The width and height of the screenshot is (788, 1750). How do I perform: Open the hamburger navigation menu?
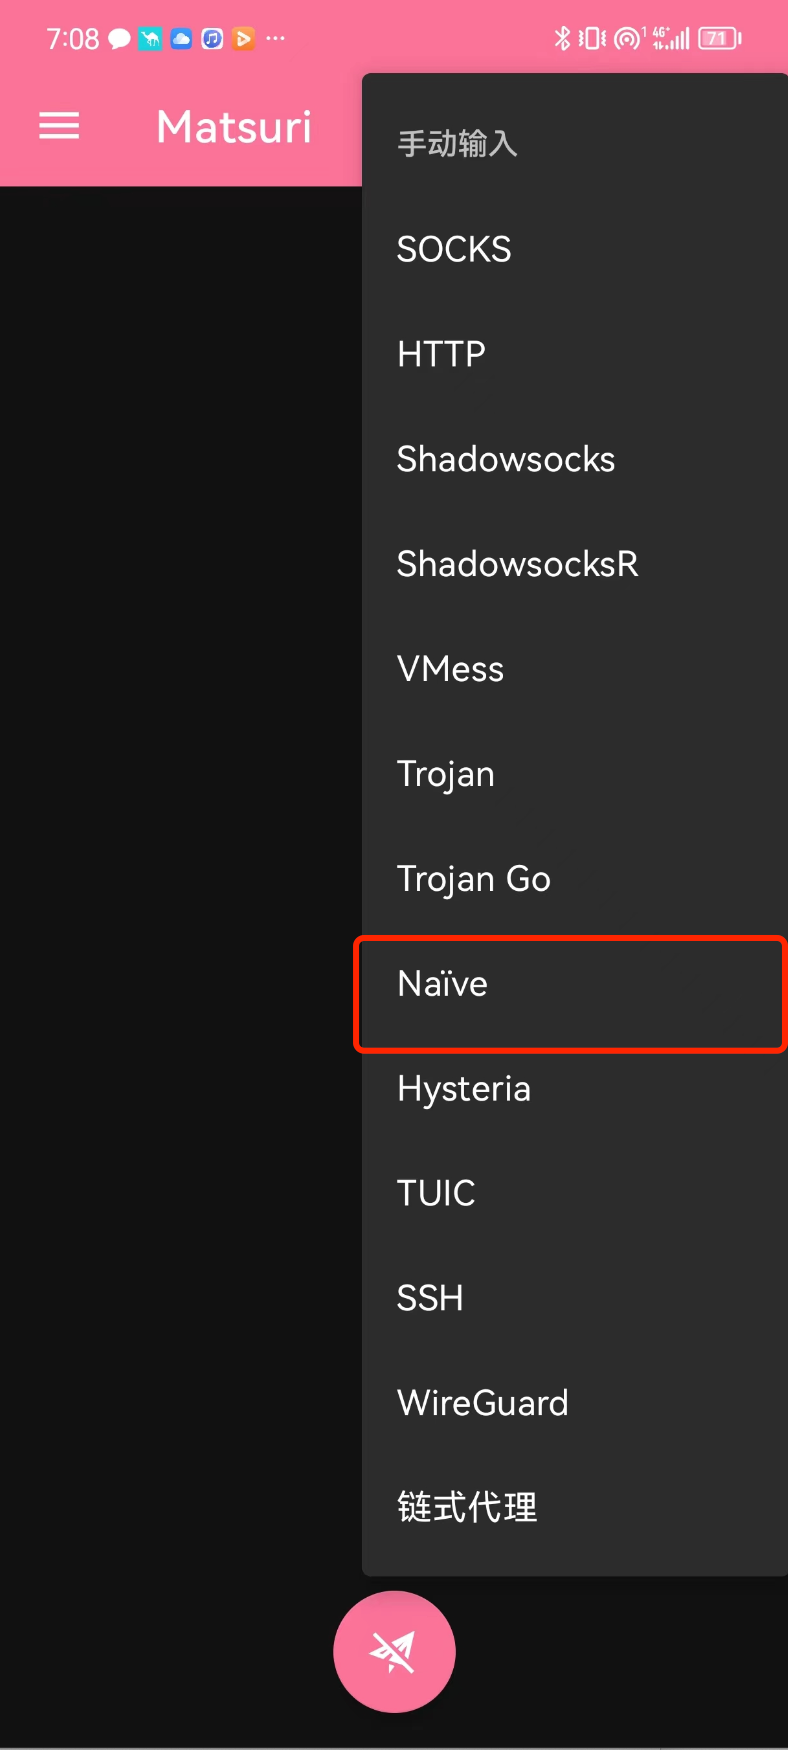(x=59, y=126)
